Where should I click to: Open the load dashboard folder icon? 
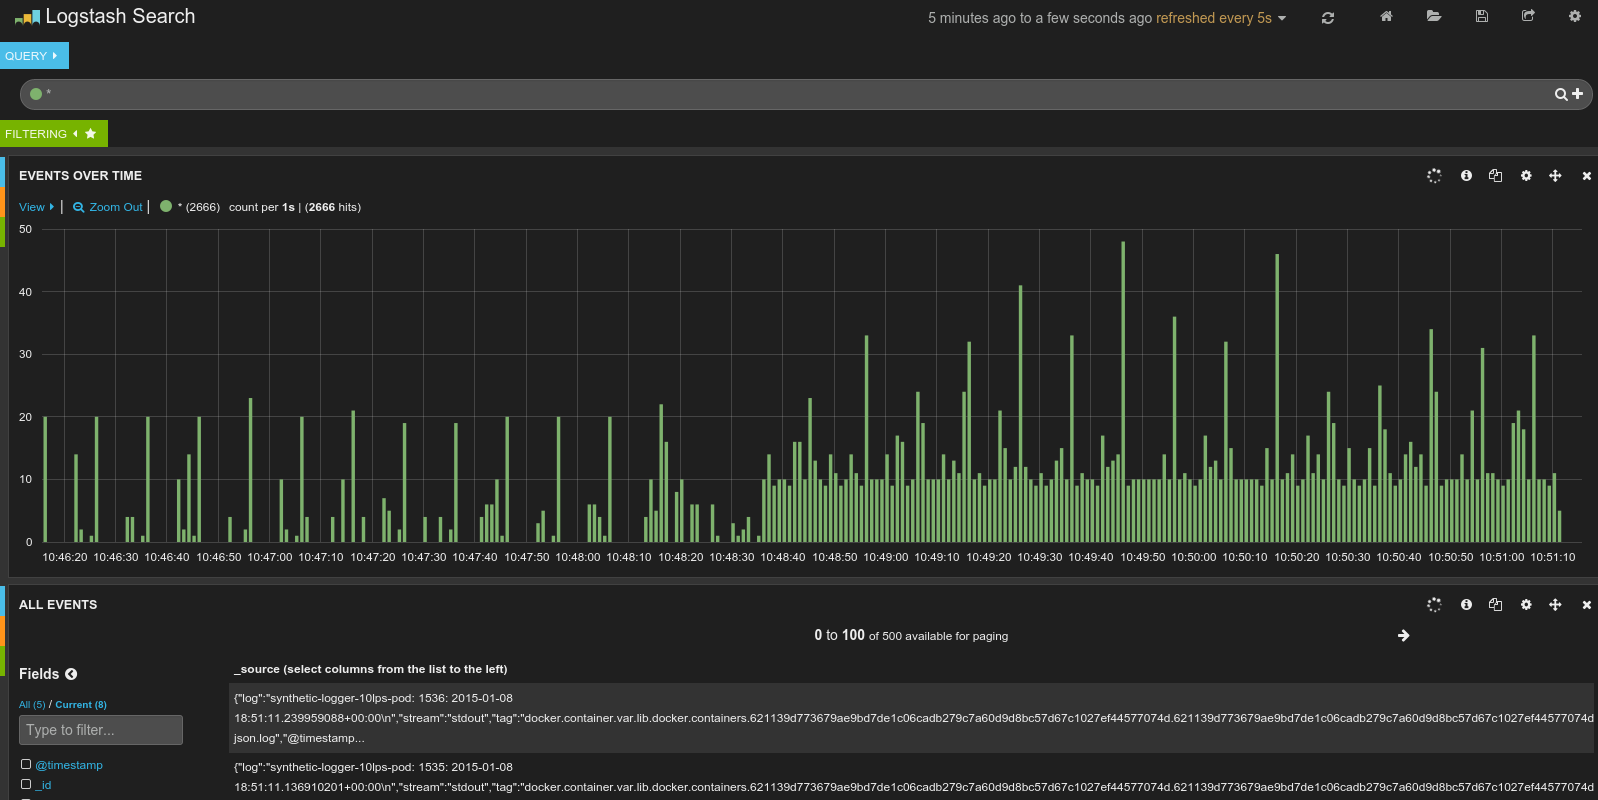click(x=1433, y=16)
